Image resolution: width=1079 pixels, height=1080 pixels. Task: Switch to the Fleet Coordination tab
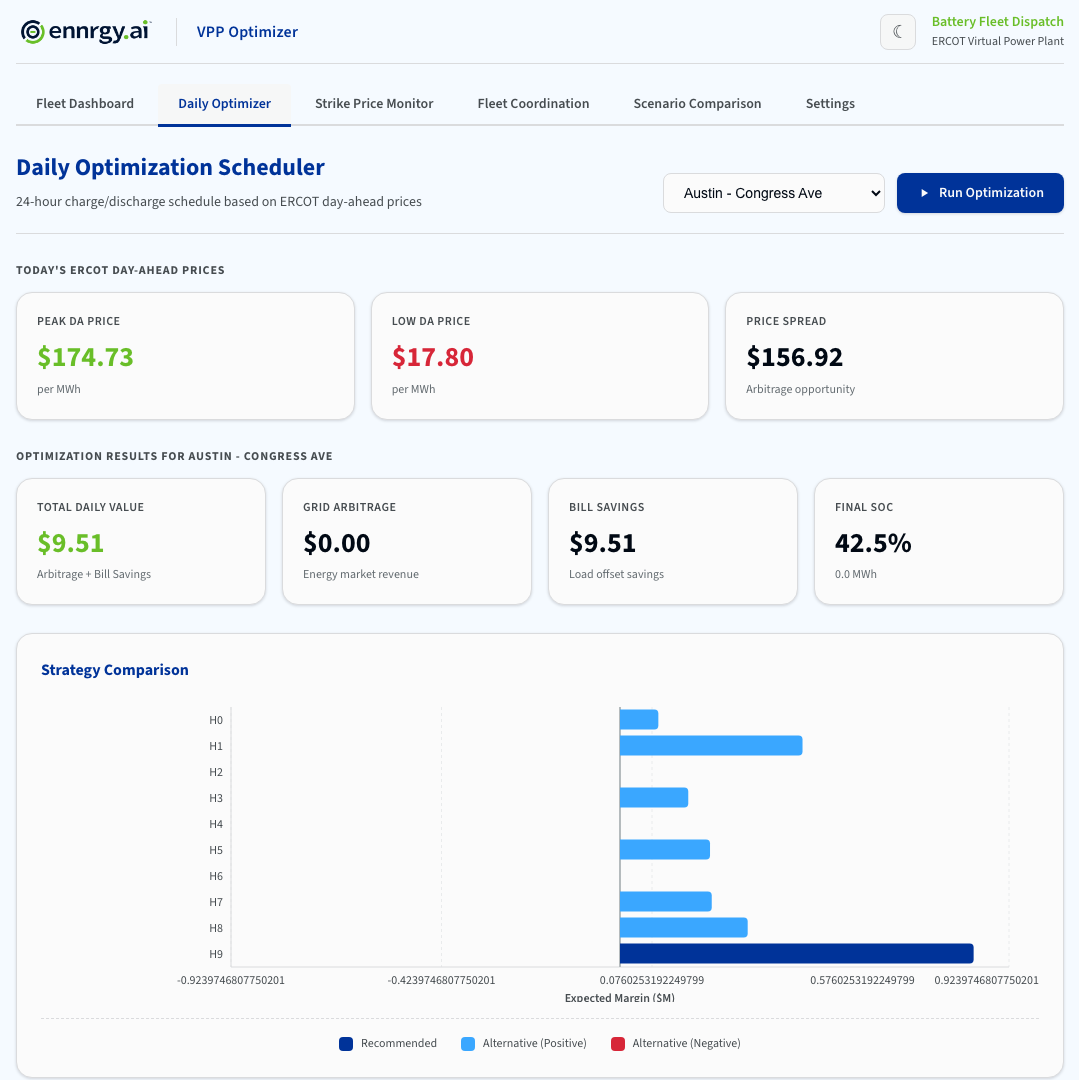[x=533, y=103]
